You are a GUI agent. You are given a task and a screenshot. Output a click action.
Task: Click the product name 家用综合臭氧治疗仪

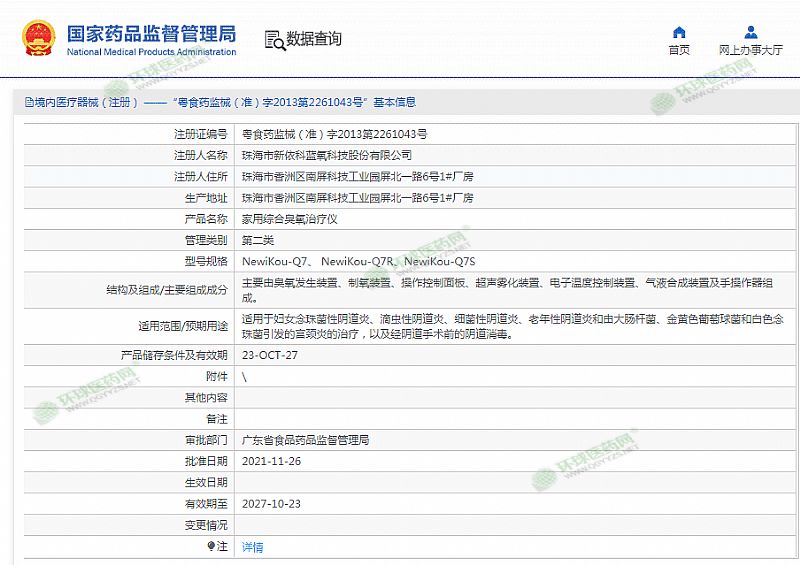tap(291, 218)
